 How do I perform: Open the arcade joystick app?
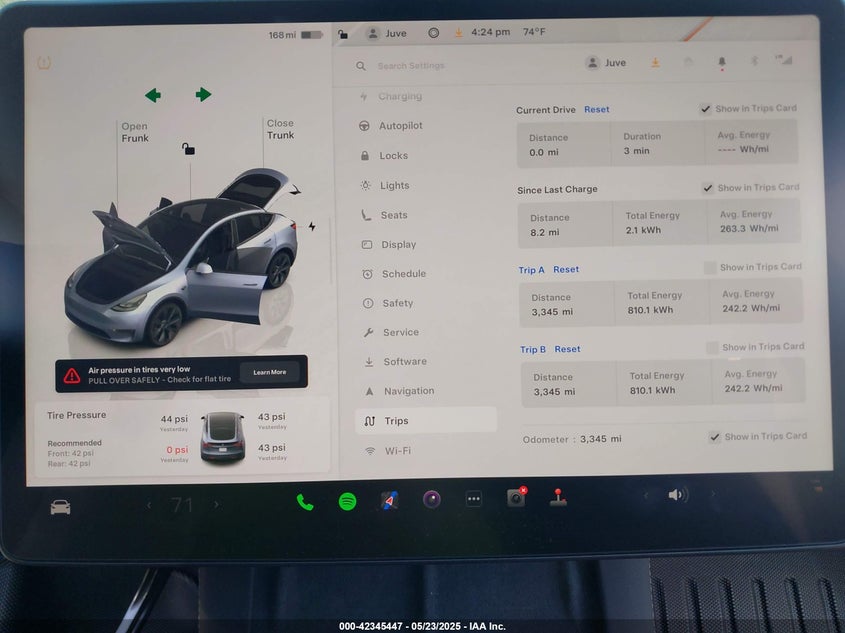click(558, 497)
